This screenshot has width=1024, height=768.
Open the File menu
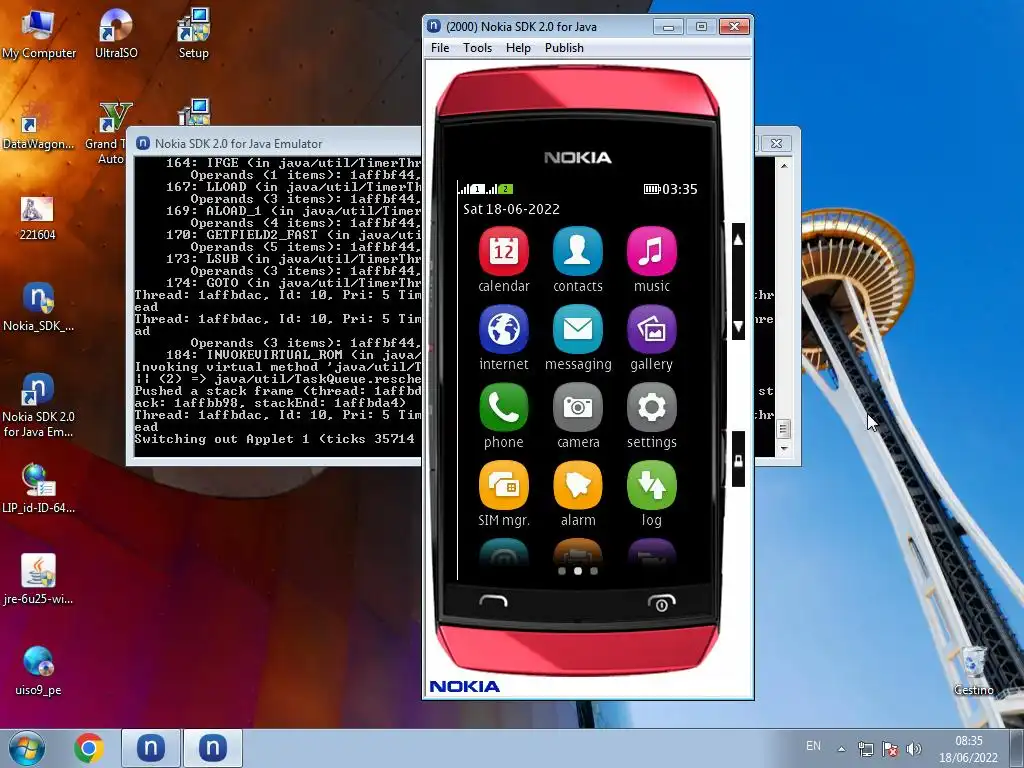point(440,48)
